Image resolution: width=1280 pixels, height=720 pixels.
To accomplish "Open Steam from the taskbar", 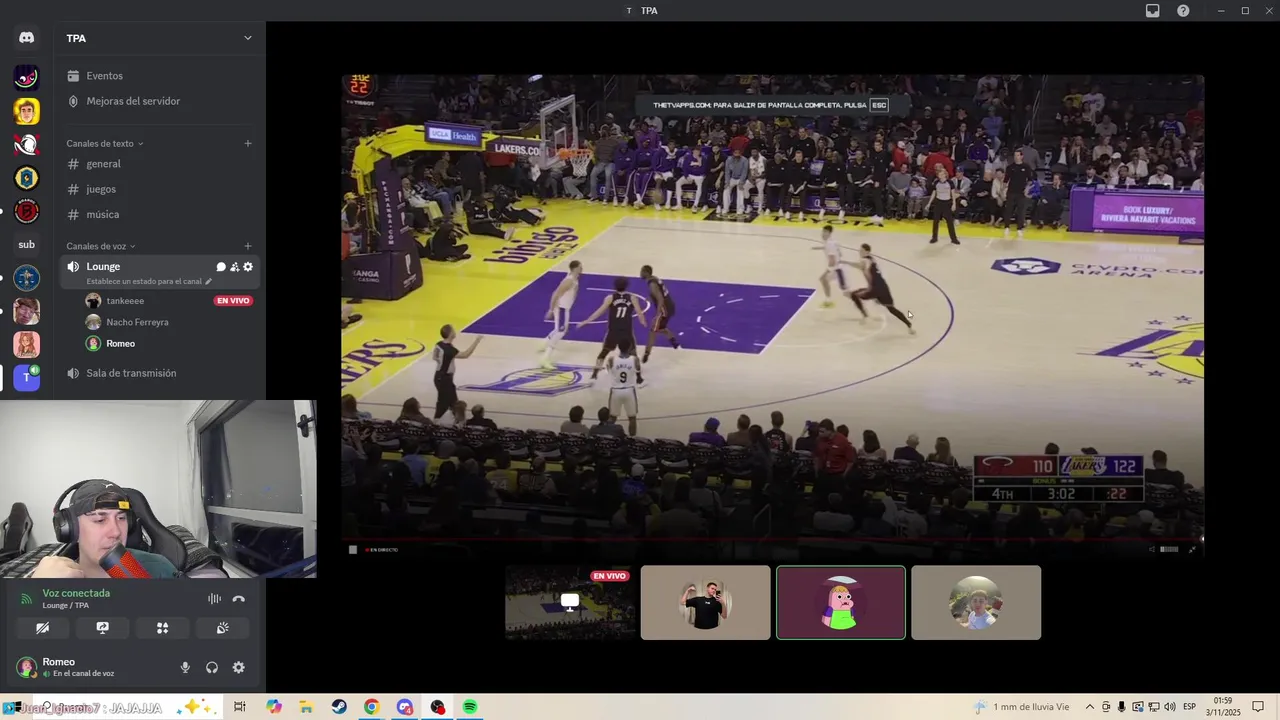I will (x=339, y=707).
